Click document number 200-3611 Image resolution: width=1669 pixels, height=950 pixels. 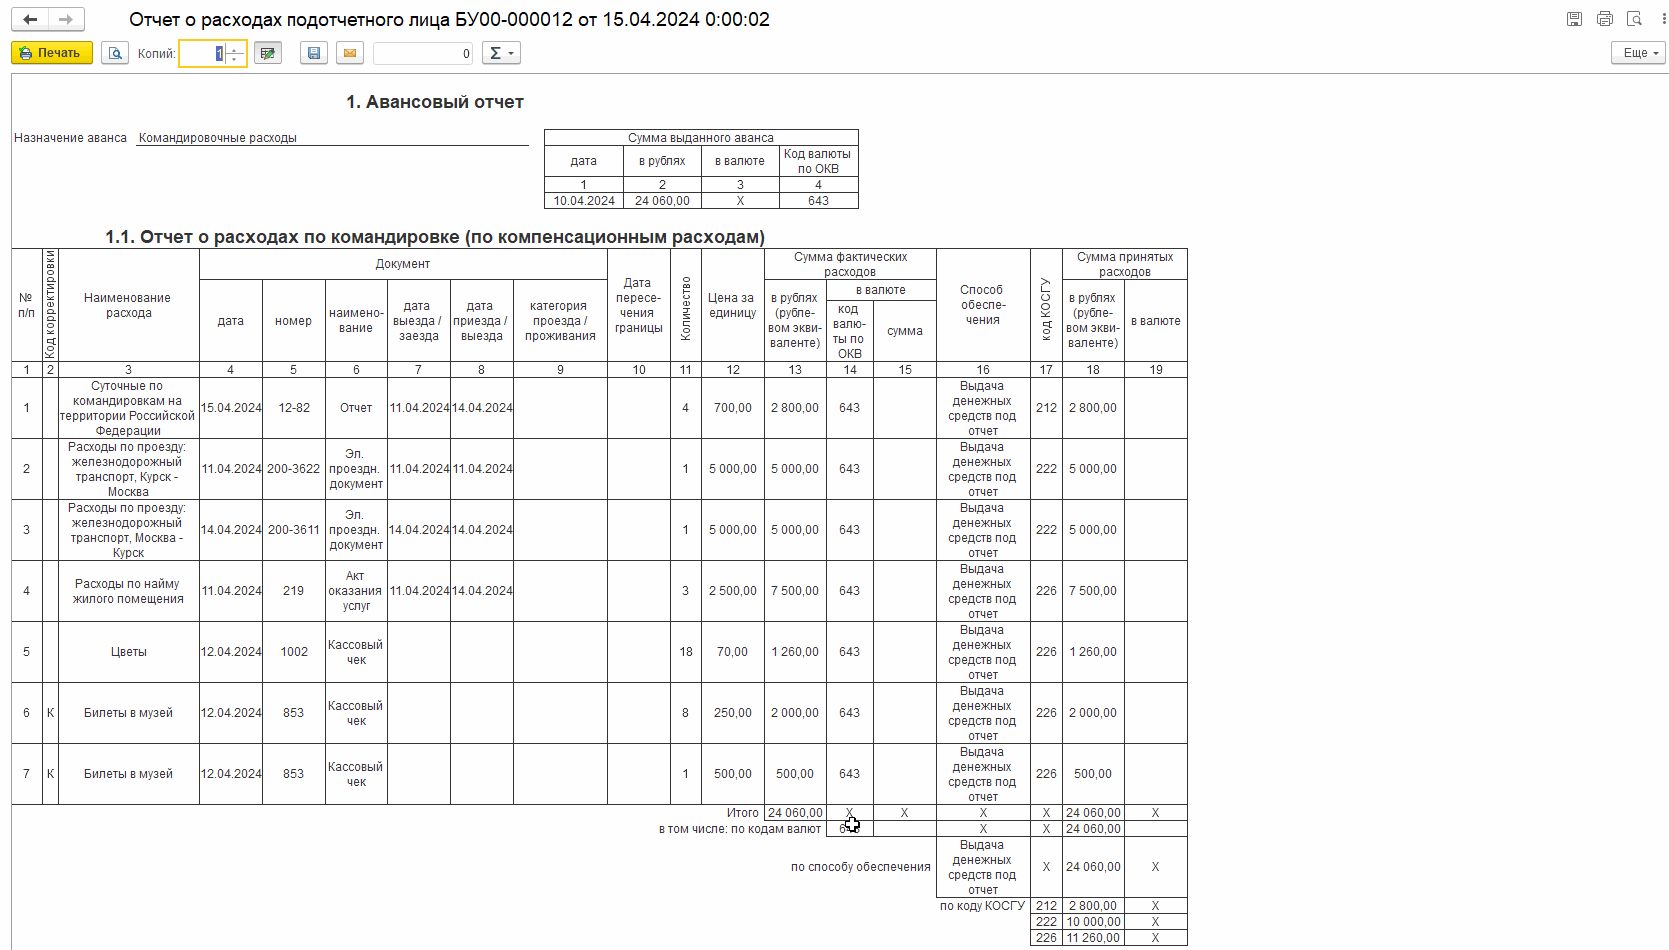click(294, 530)
